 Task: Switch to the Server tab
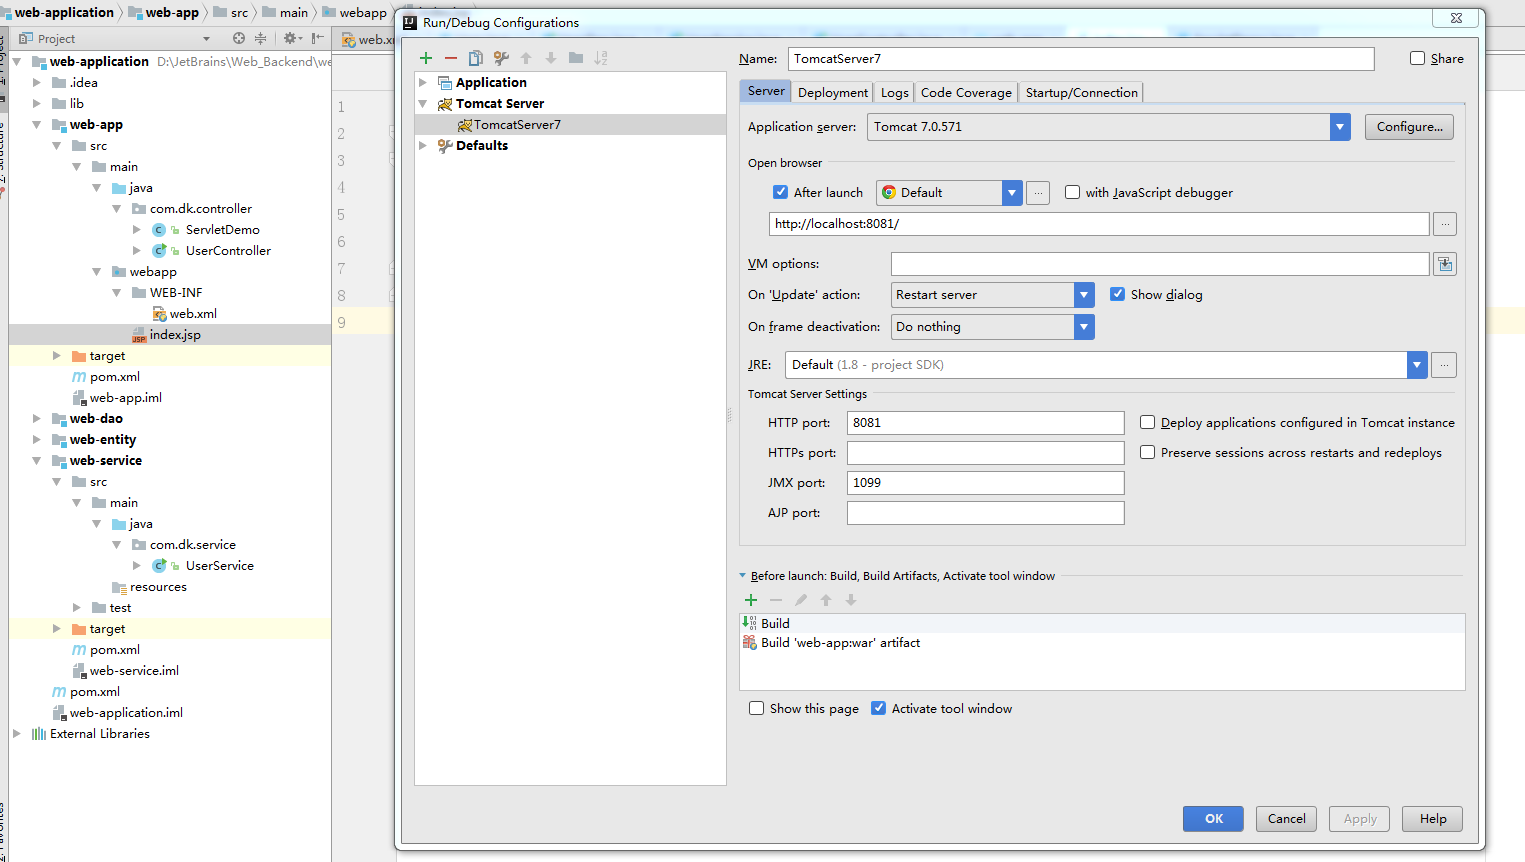pos(766,91)
